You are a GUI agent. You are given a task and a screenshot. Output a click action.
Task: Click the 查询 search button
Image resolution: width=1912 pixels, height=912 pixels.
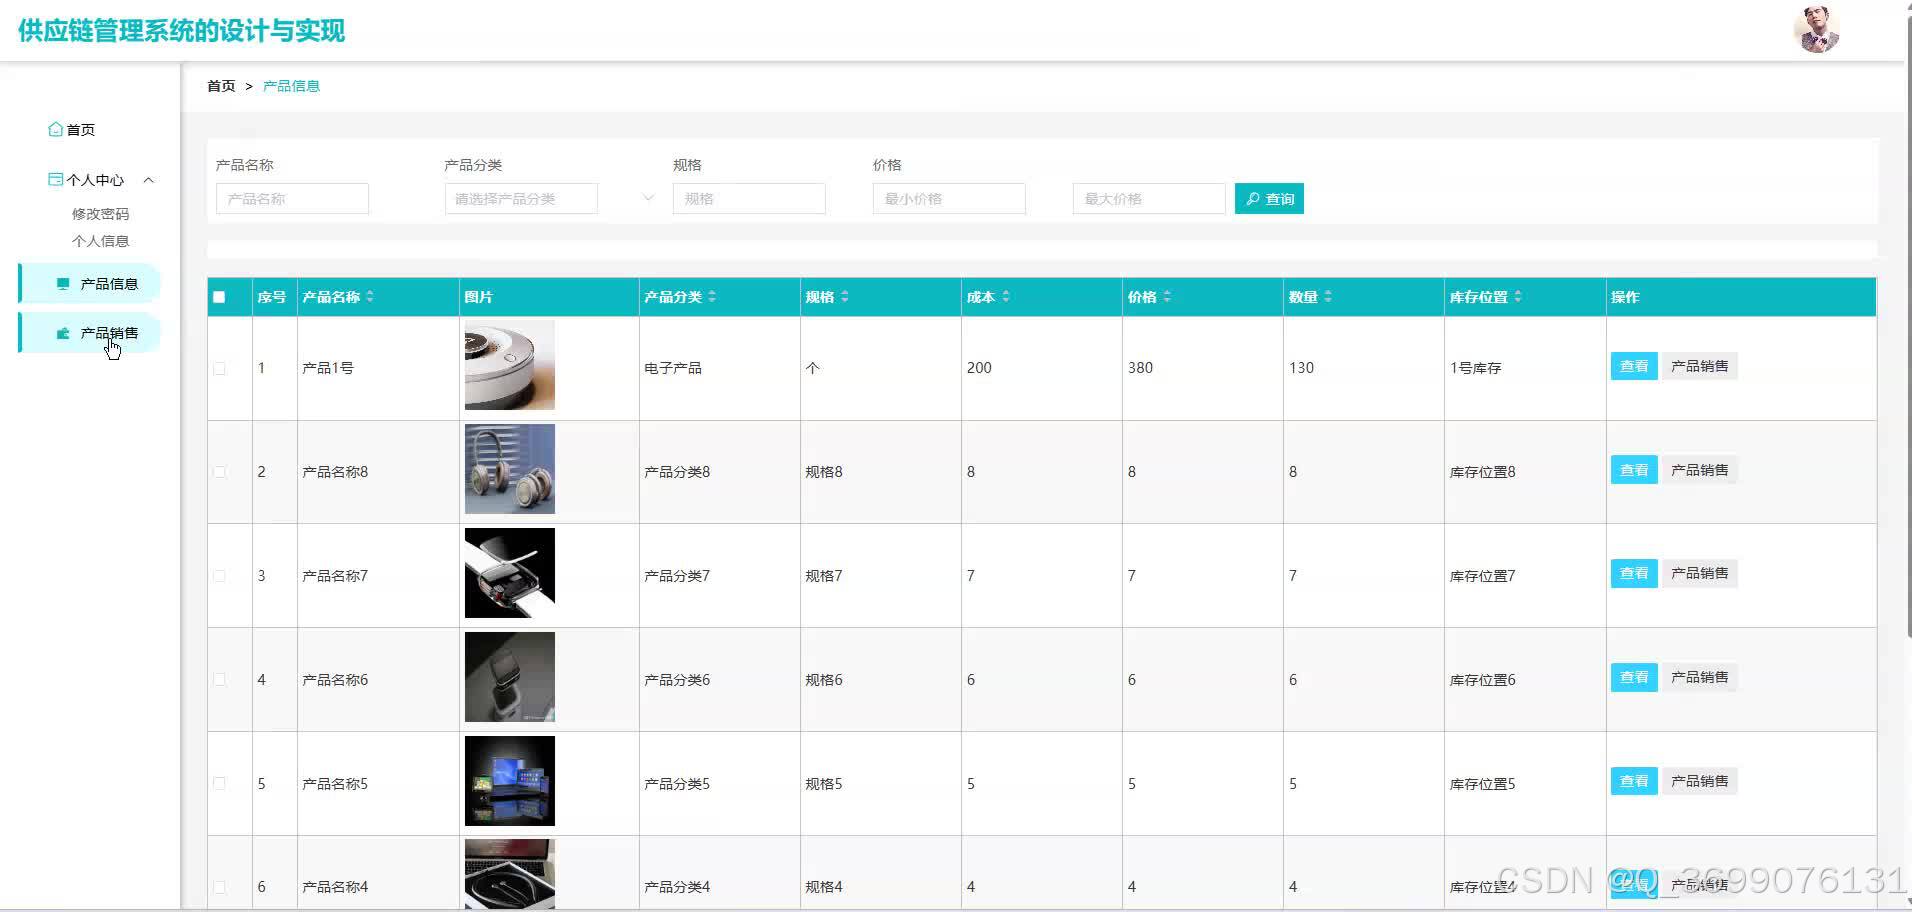1269,199
